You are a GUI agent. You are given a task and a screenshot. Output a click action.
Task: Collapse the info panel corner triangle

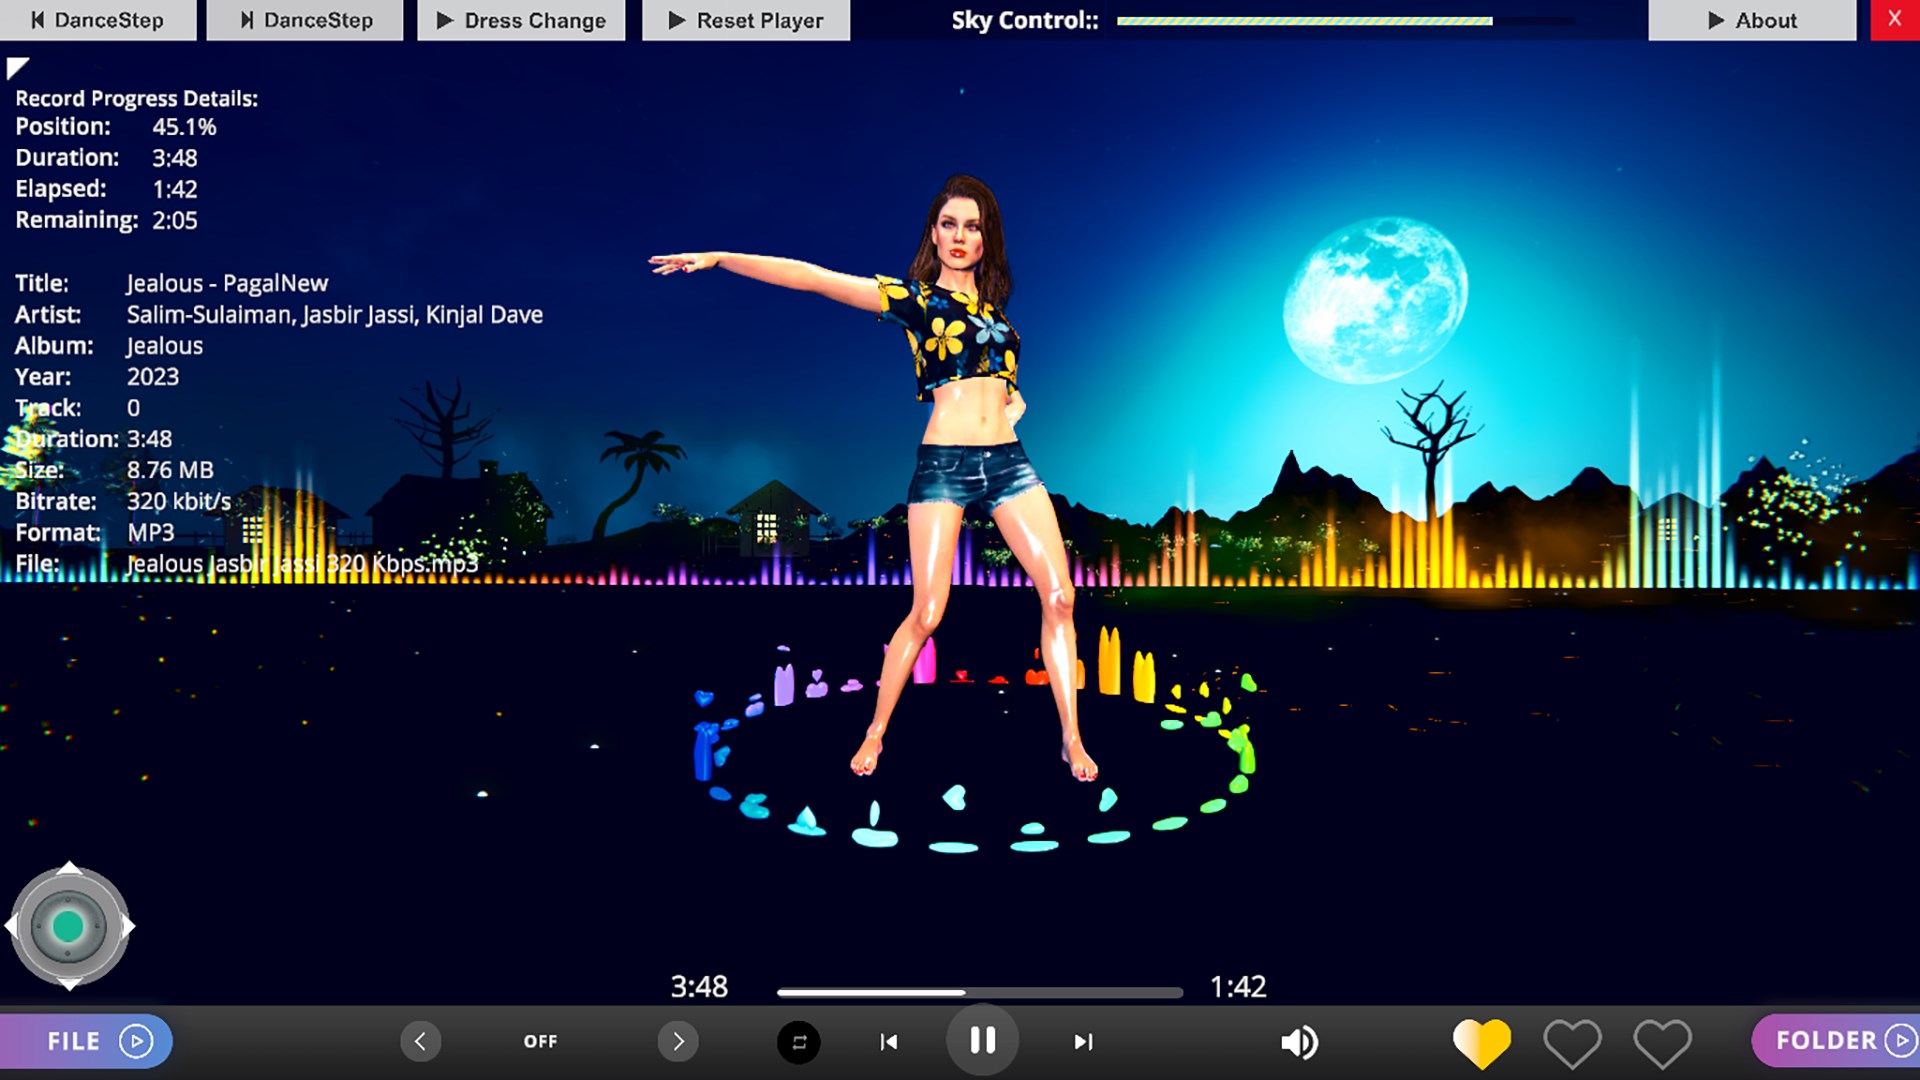coord(16,67)
